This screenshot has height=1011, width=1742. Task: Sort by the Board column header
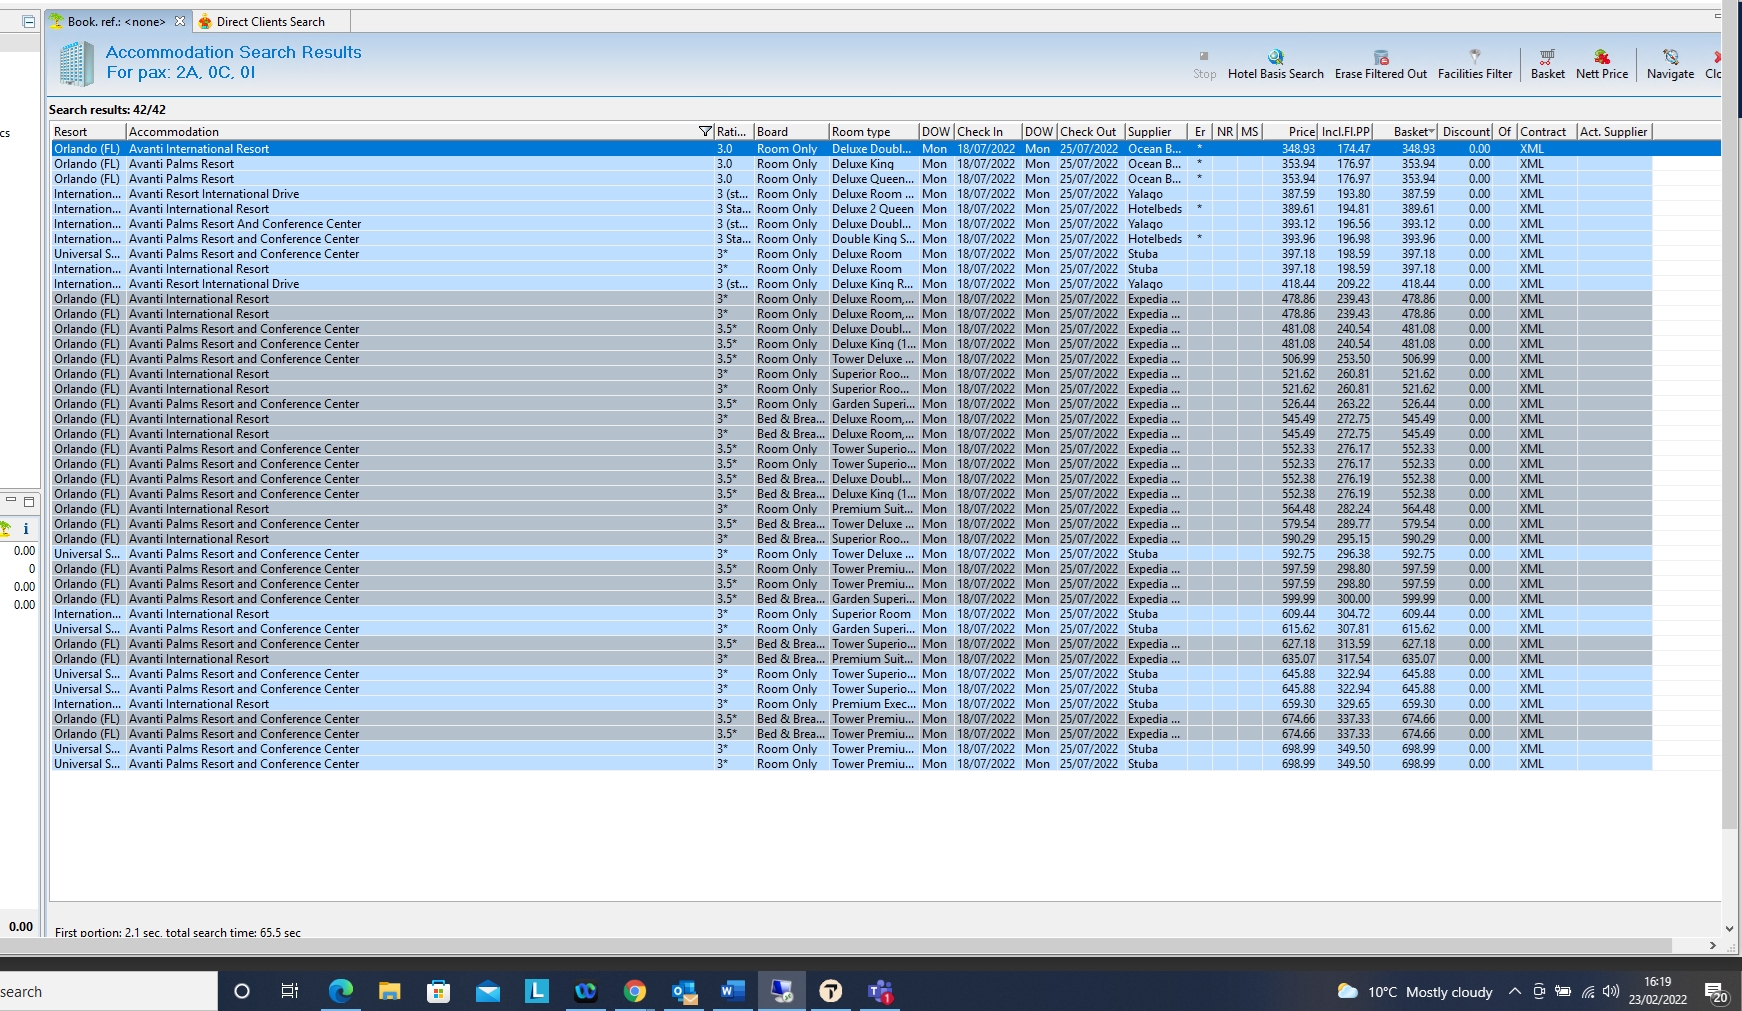[x=791, y=131]
